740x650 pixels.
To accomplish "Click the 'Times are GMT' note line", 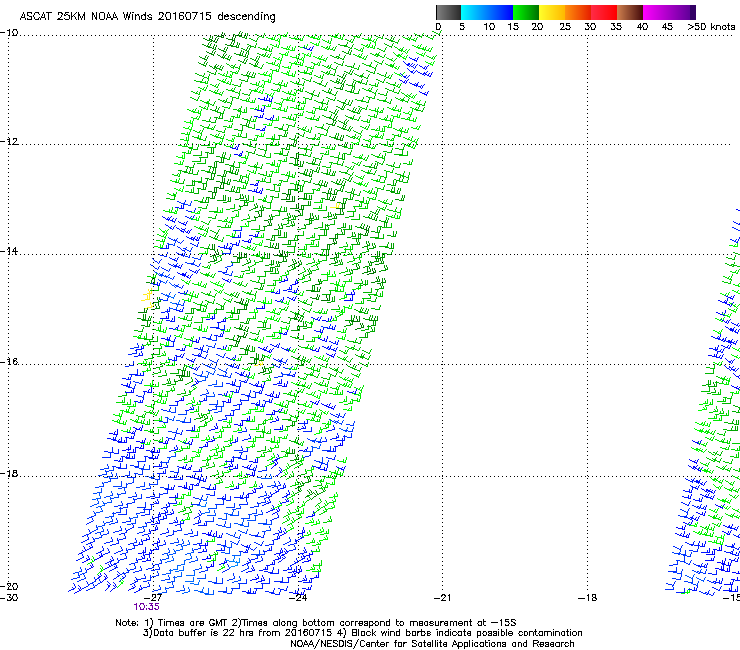I will pos(316,623).
